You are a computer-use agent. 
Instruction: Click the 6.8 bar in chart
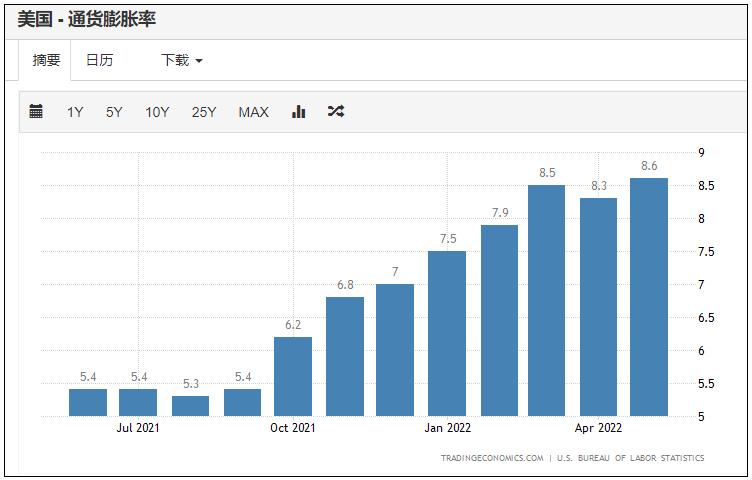coord(345,356)
